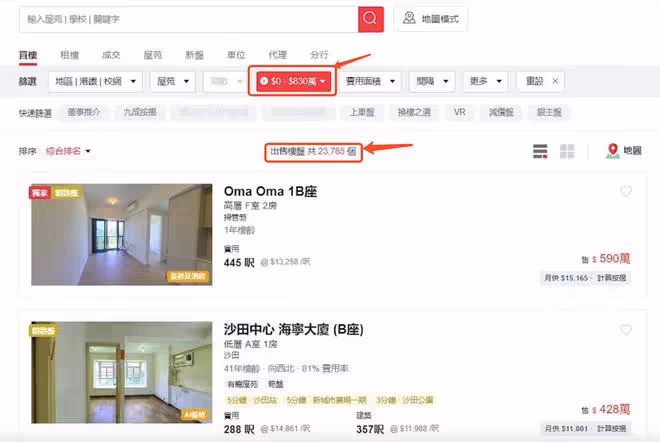Click the 445 呎 saleable area value
660x442 pixels.
pyautogui.click(x=239, y=263)
